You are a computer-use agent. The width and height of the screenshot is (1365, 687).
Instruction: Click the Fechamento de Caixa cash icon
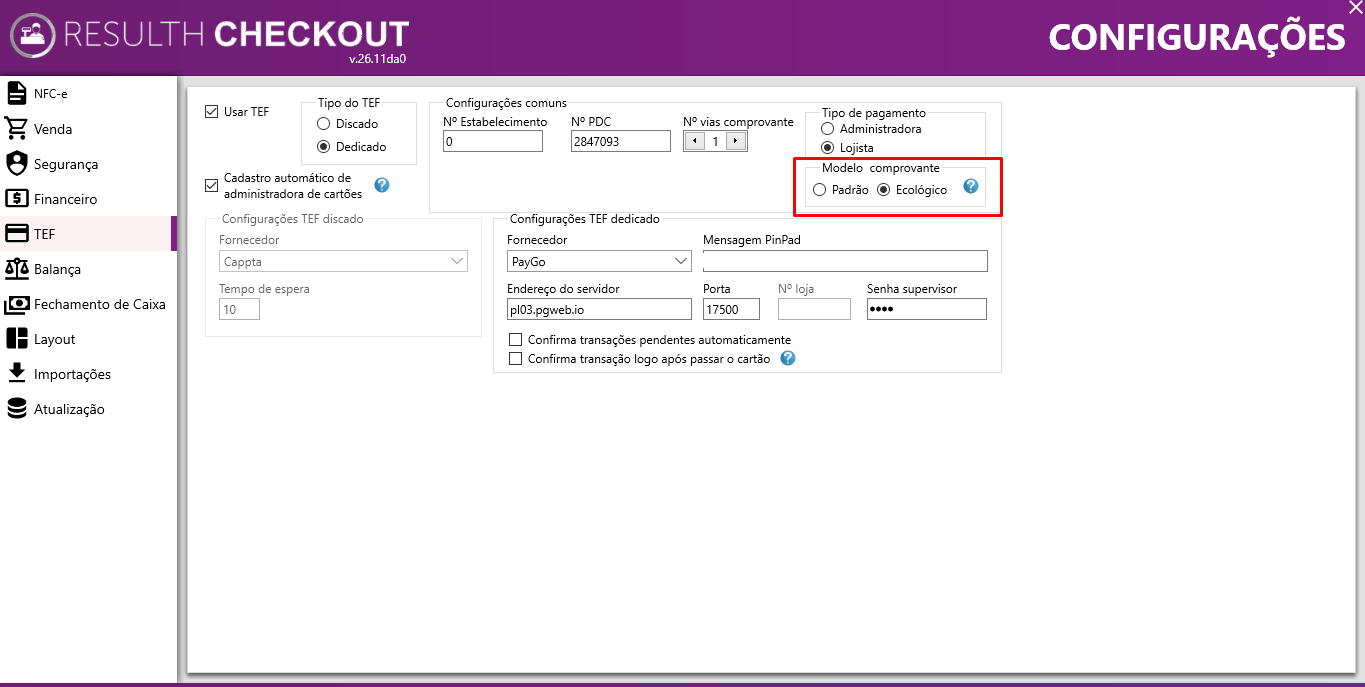click(16, 304)
